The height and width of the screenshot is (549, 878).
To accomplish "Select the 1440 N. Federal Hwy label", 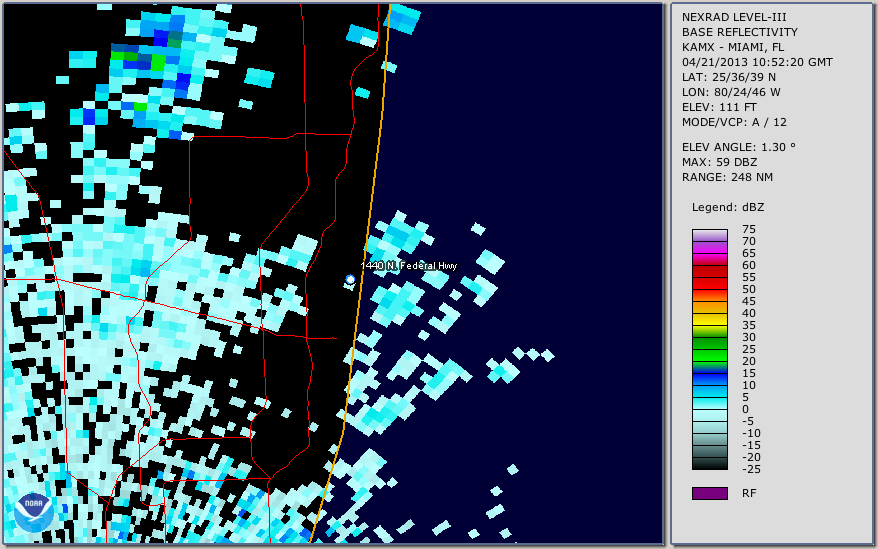I will pyautogui.click(x=409, y=266).
